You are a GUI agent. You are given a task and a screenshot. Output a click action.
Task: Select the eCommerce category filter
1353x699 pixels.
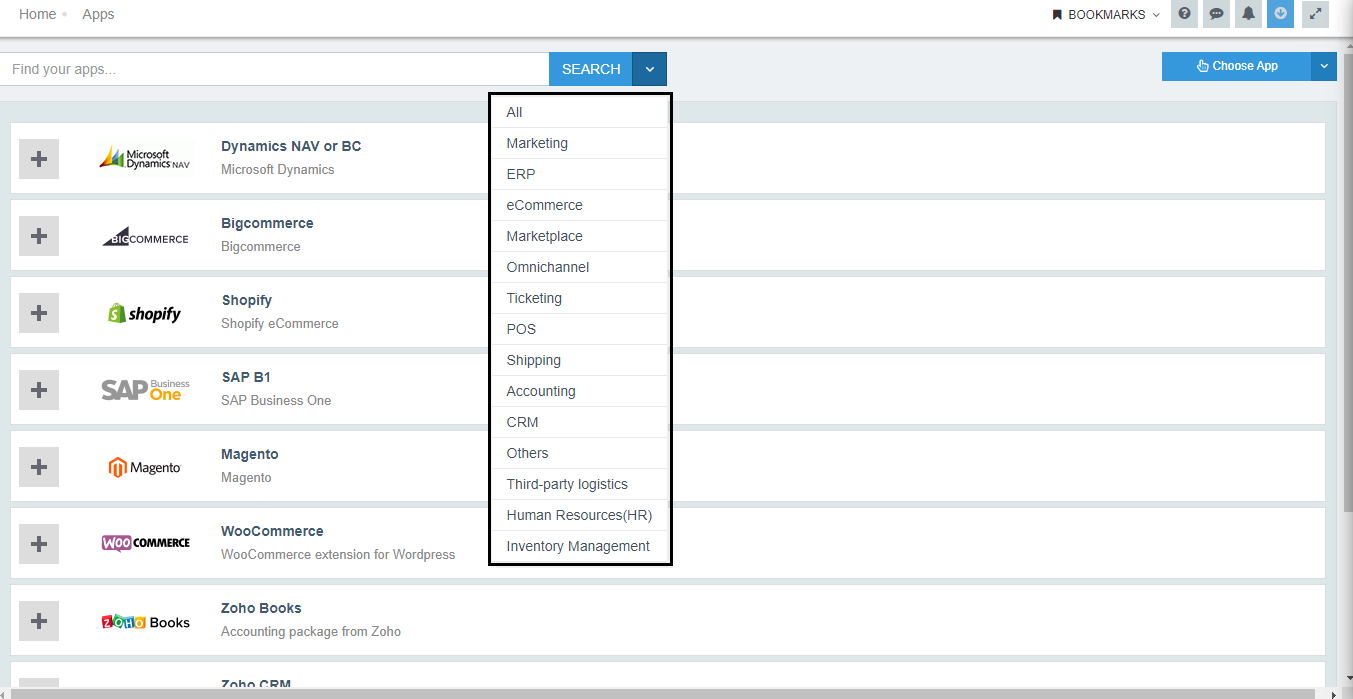pos(543,204)
